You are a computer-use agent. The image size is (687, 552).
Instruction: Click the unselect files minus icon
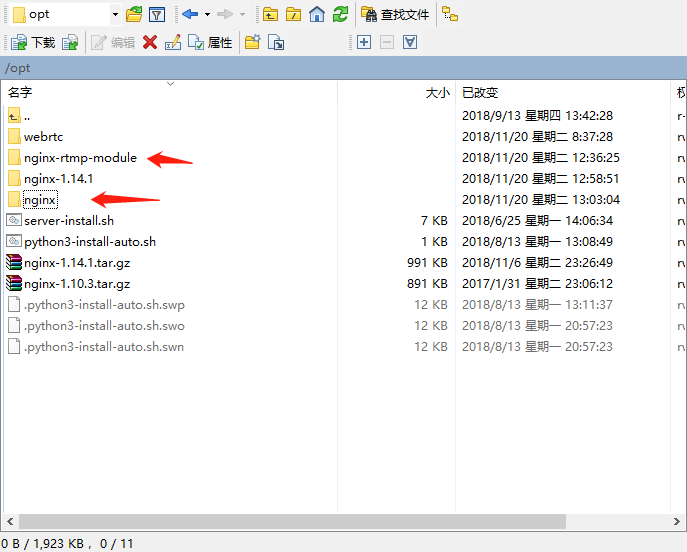(387, 42)
